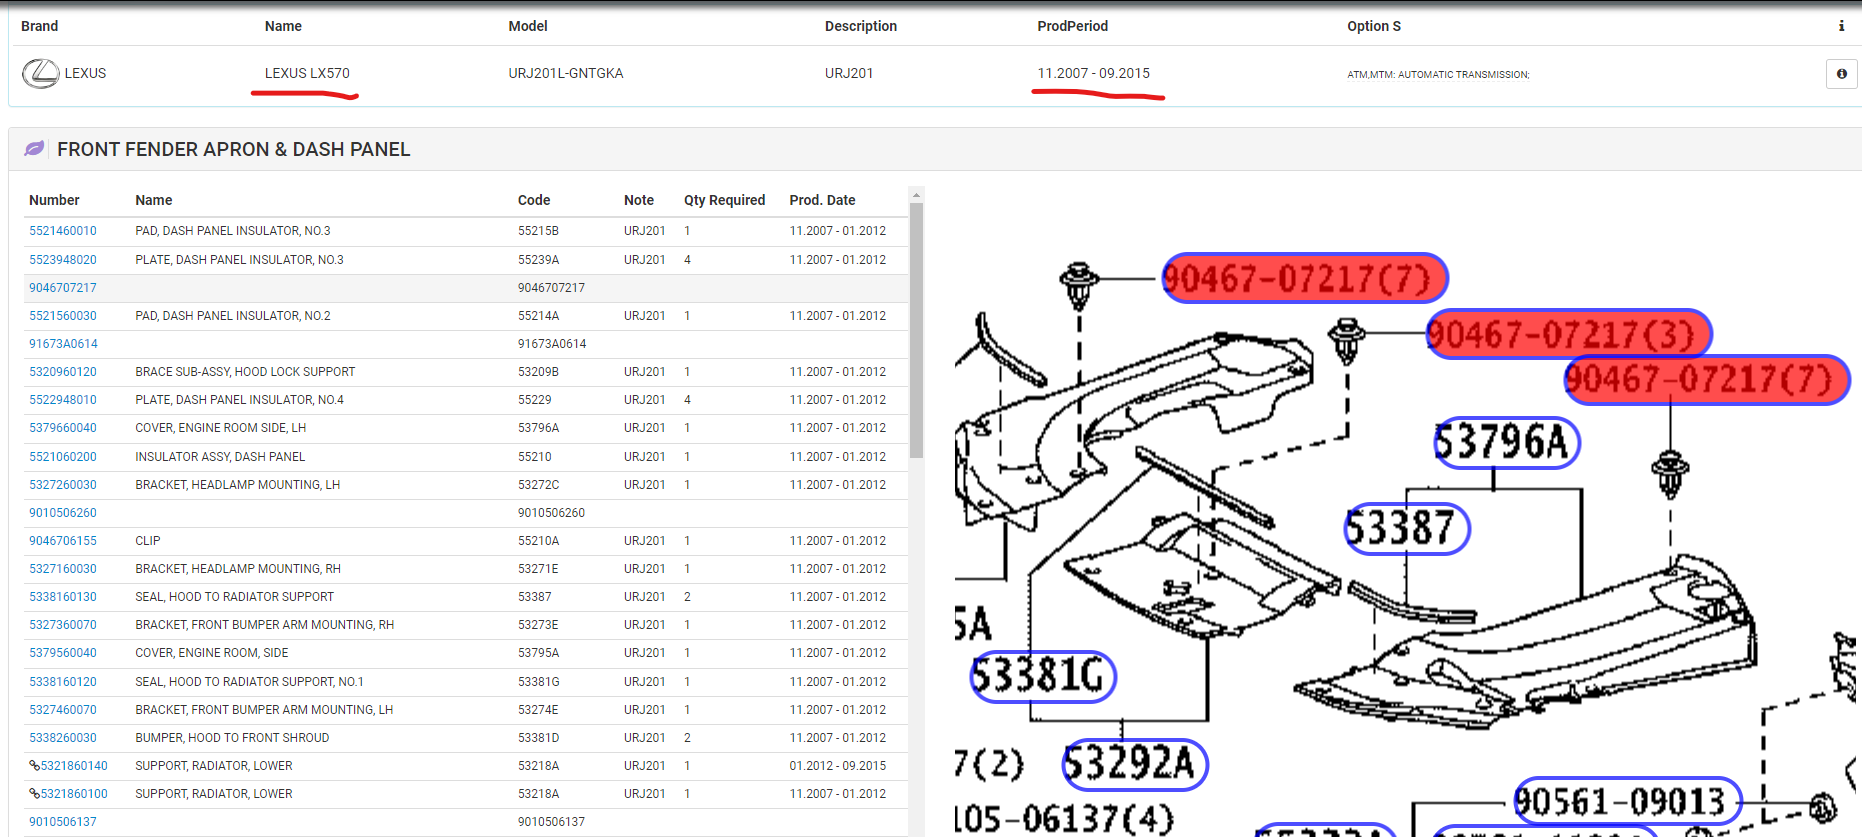Open part number 5321860140
The image size is (1862, 837).
[x=74, y=766]
